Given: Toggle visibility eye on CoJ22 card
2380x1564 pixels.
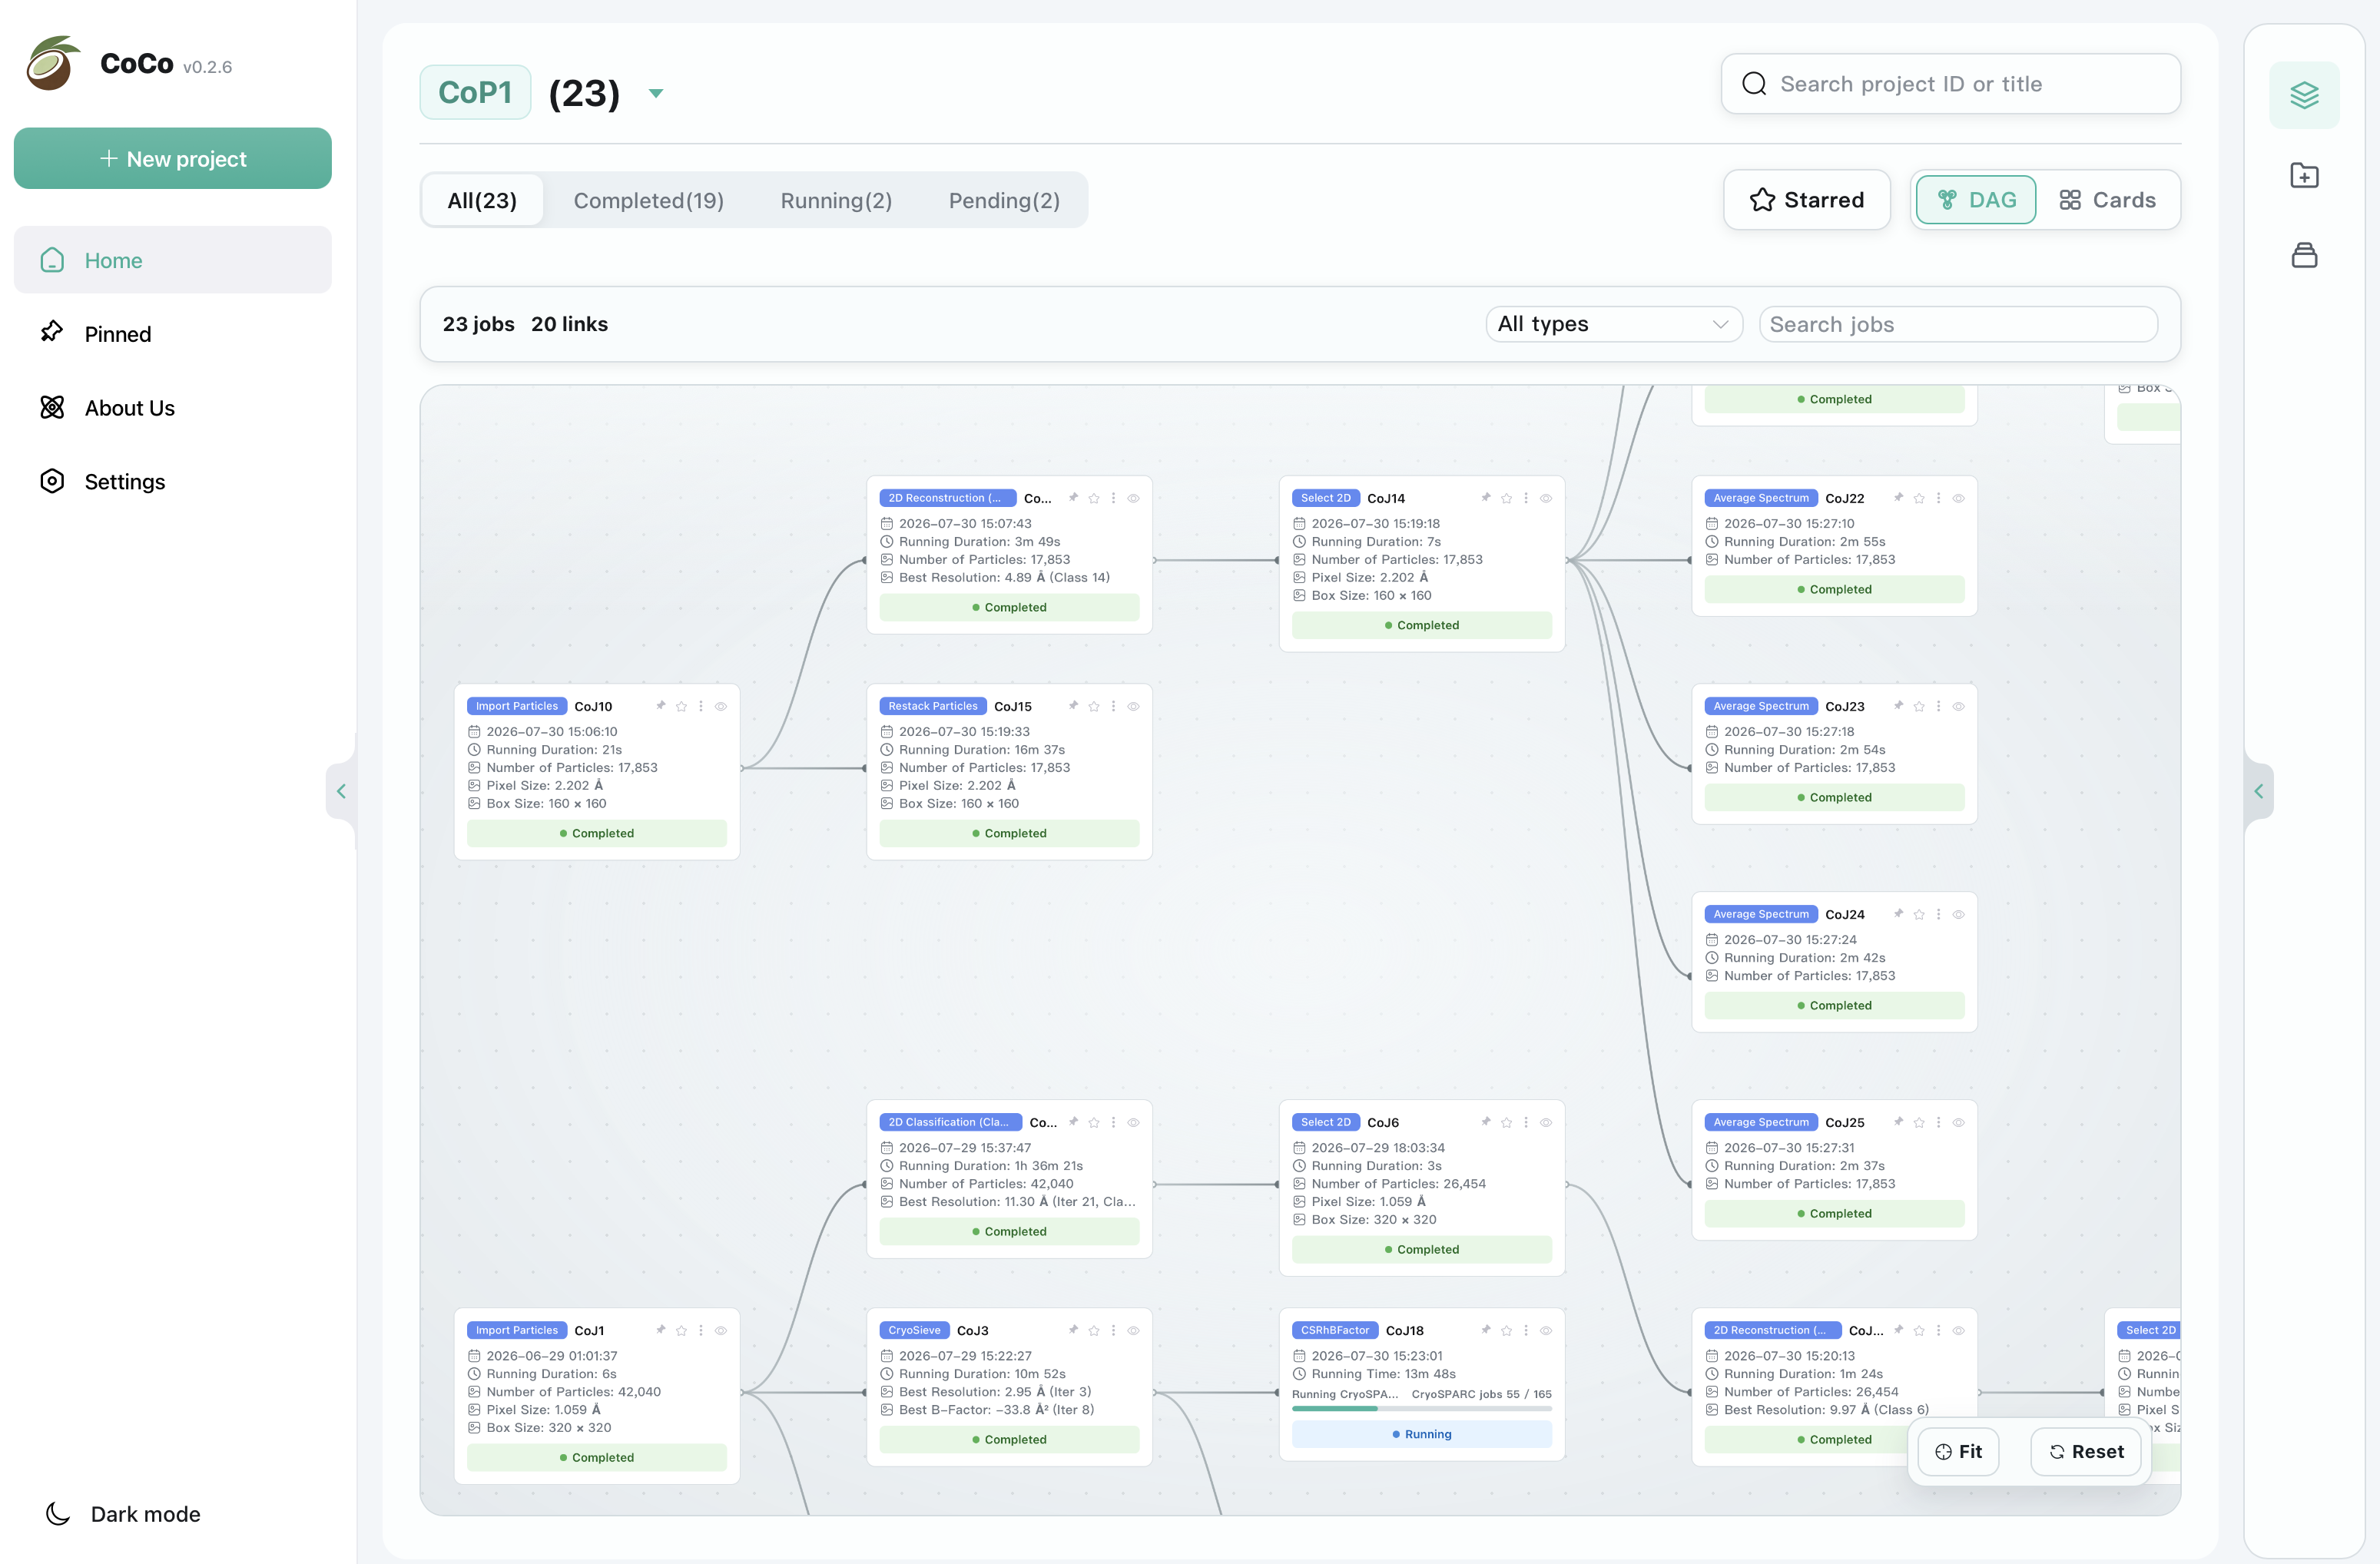Looking at the screenshot, I should coord(1958,498).
